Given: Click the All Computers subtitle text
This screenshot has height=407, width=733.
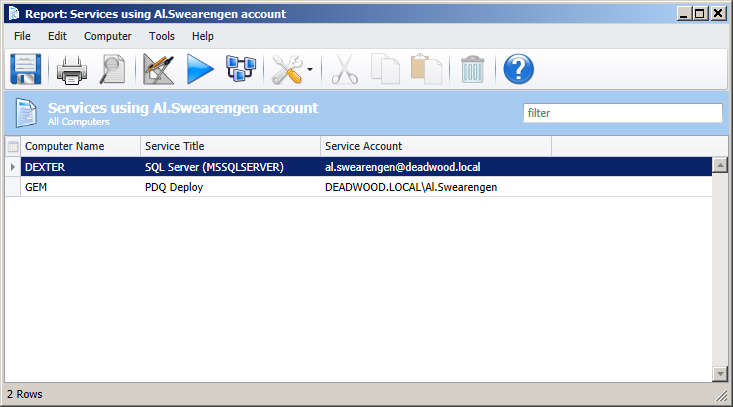Looking at the screenshot, I should (x=79, y=121).
